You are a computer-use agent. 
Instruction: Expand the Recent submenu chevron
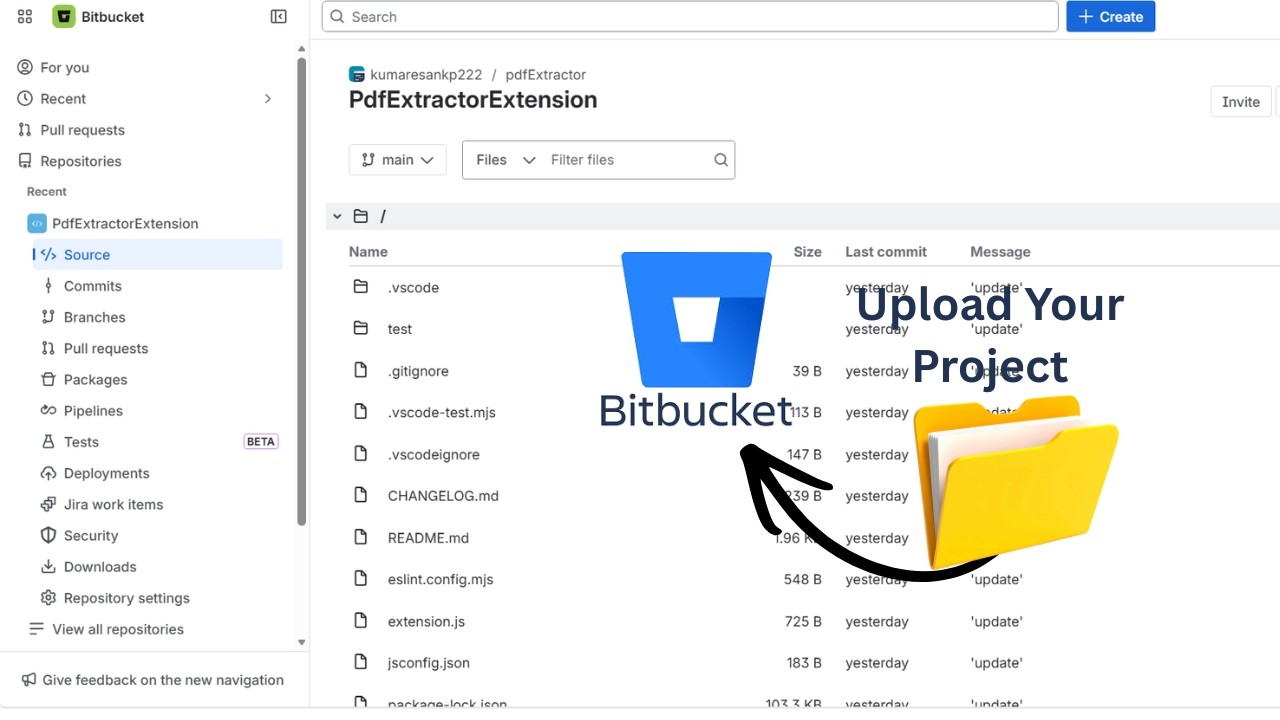tap(267, 98)
